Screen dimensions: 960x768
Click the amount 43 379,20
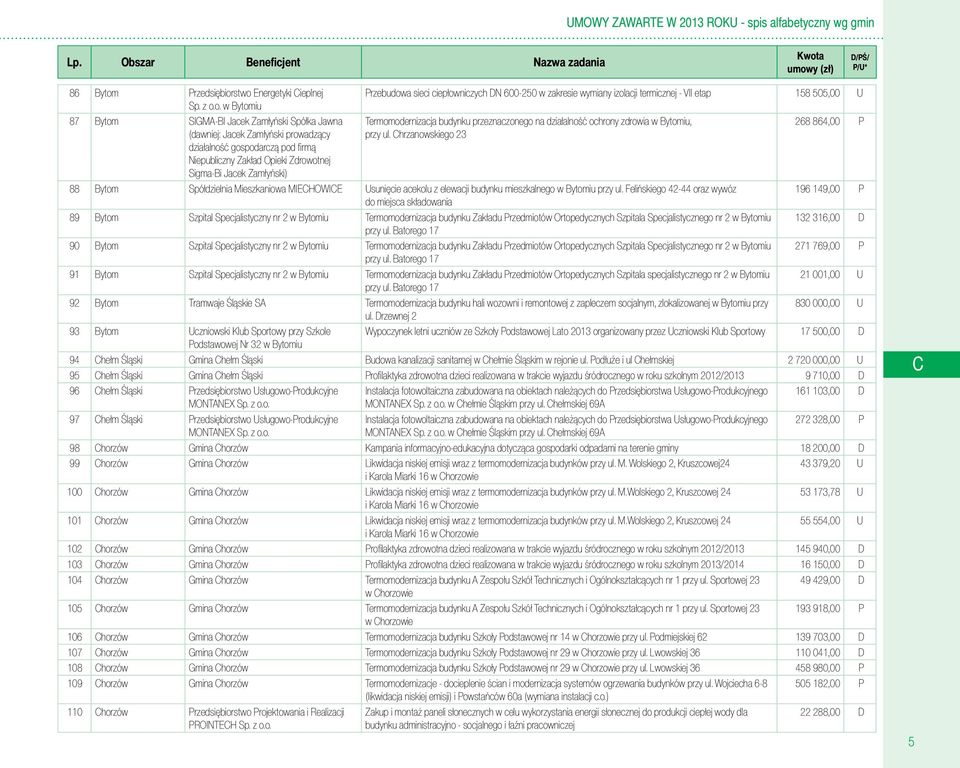tap(820, 463)
